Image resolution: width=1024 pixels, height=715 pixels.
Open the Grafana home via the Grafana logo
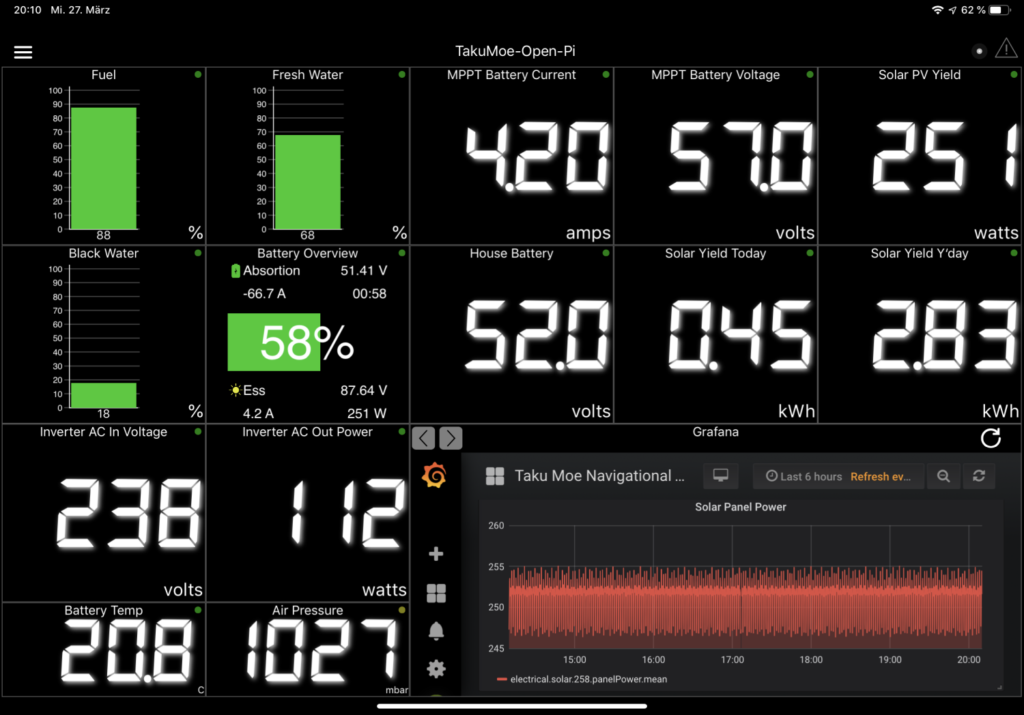[x=435, y=473]
